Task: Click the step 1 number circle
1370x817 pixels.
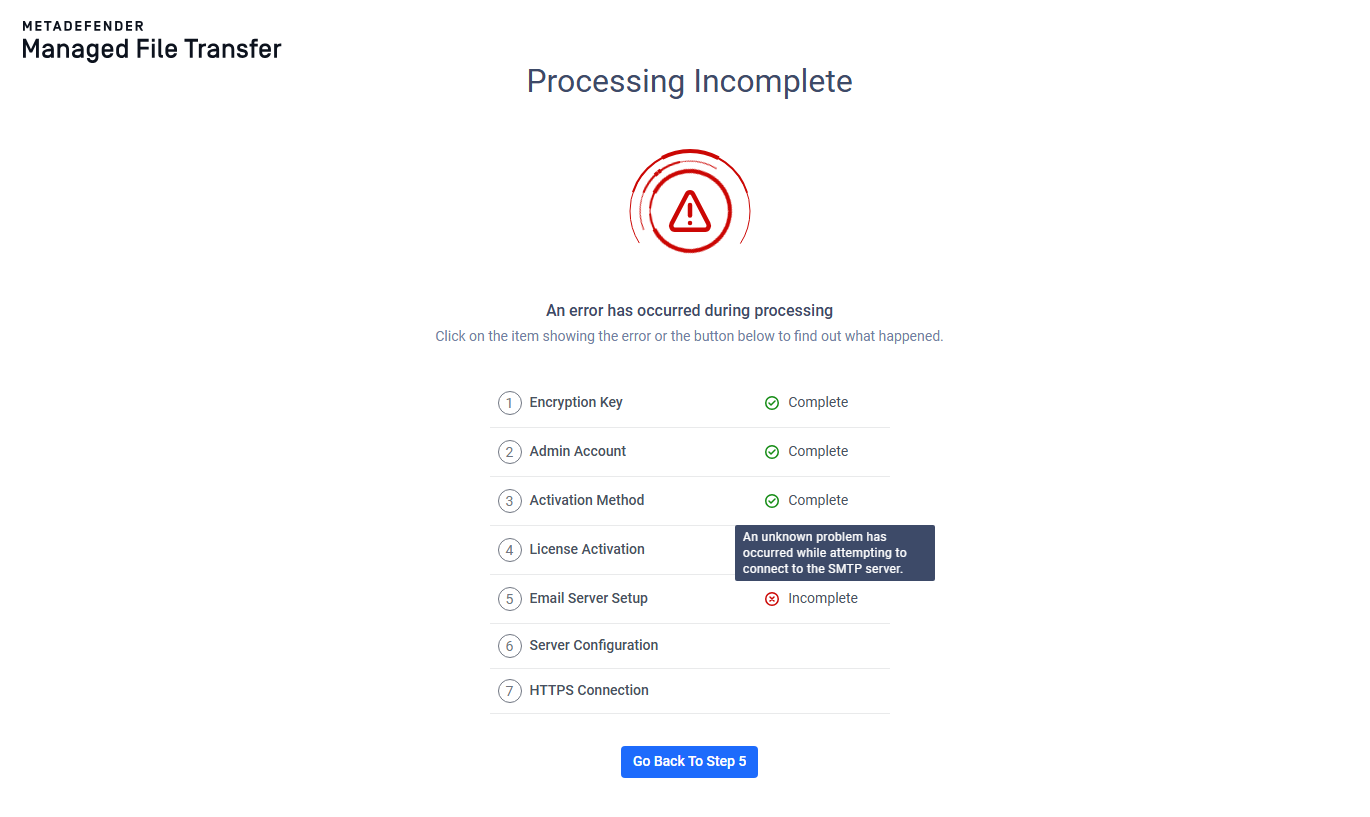Action: (x=510, y=403)
